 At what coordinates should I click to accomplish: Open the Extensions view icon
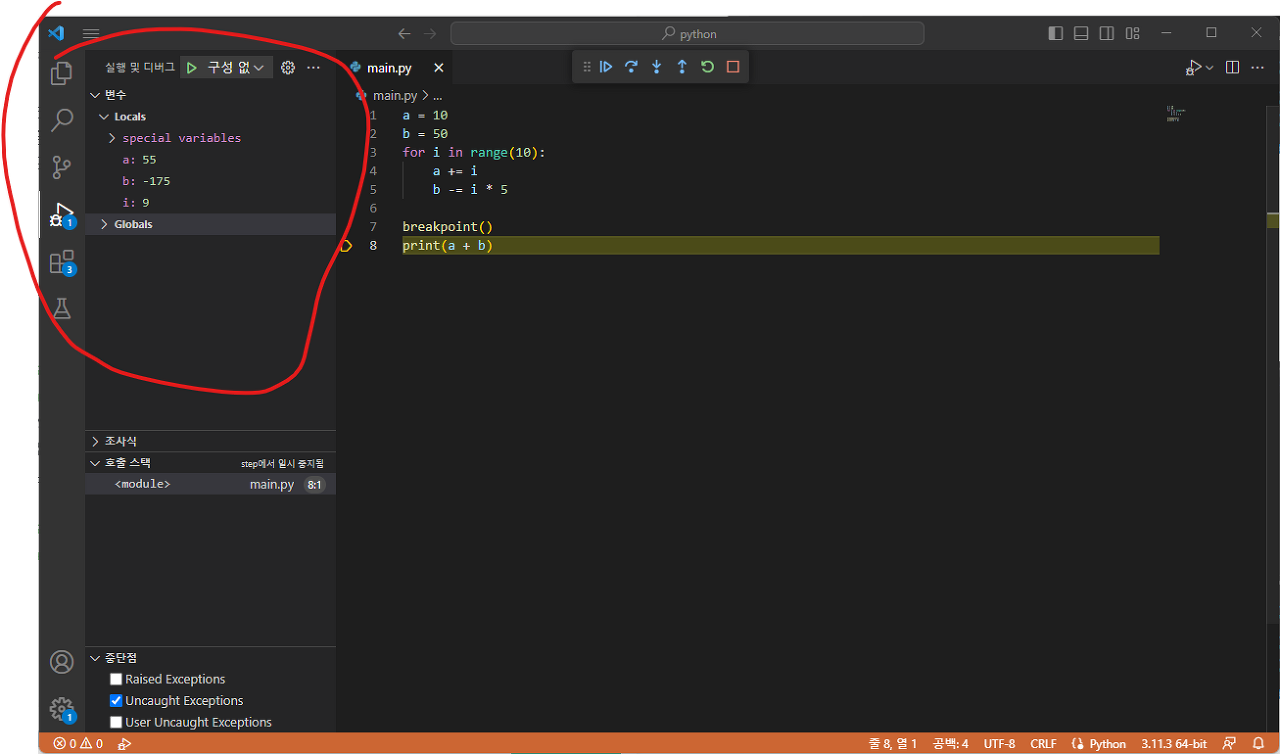62,263
